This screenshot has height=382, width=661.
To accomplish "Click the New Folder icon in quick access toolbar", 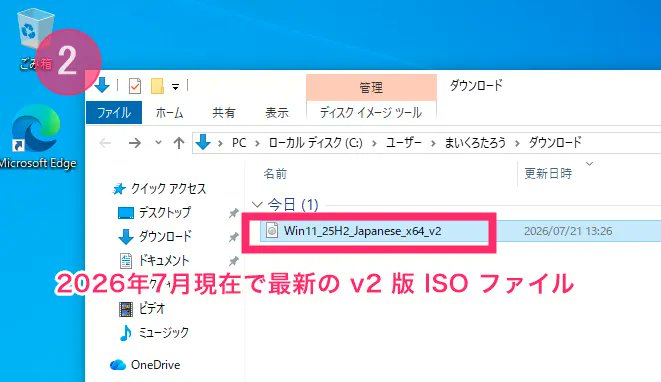I will pyautogui.click(x=157, y=86).
